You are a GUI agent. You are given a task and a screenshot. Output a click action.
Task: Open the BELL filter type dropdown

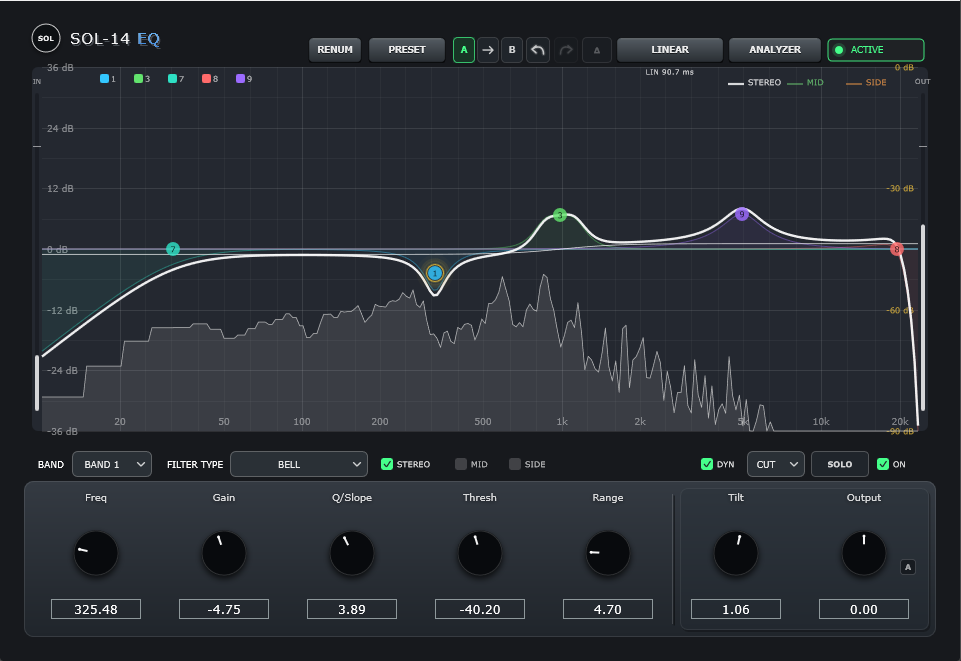click(298, 464)
